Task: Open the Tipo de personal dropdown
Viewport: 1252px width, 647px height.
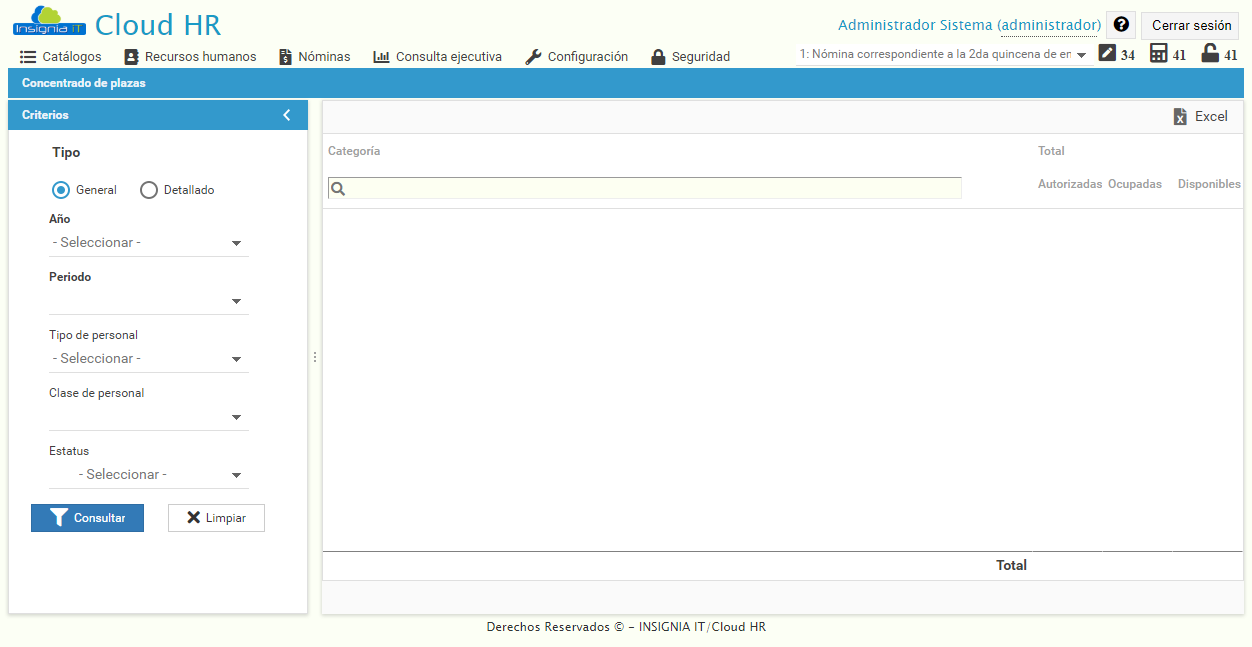Action: pyautogui.click(x=237, y=358)
